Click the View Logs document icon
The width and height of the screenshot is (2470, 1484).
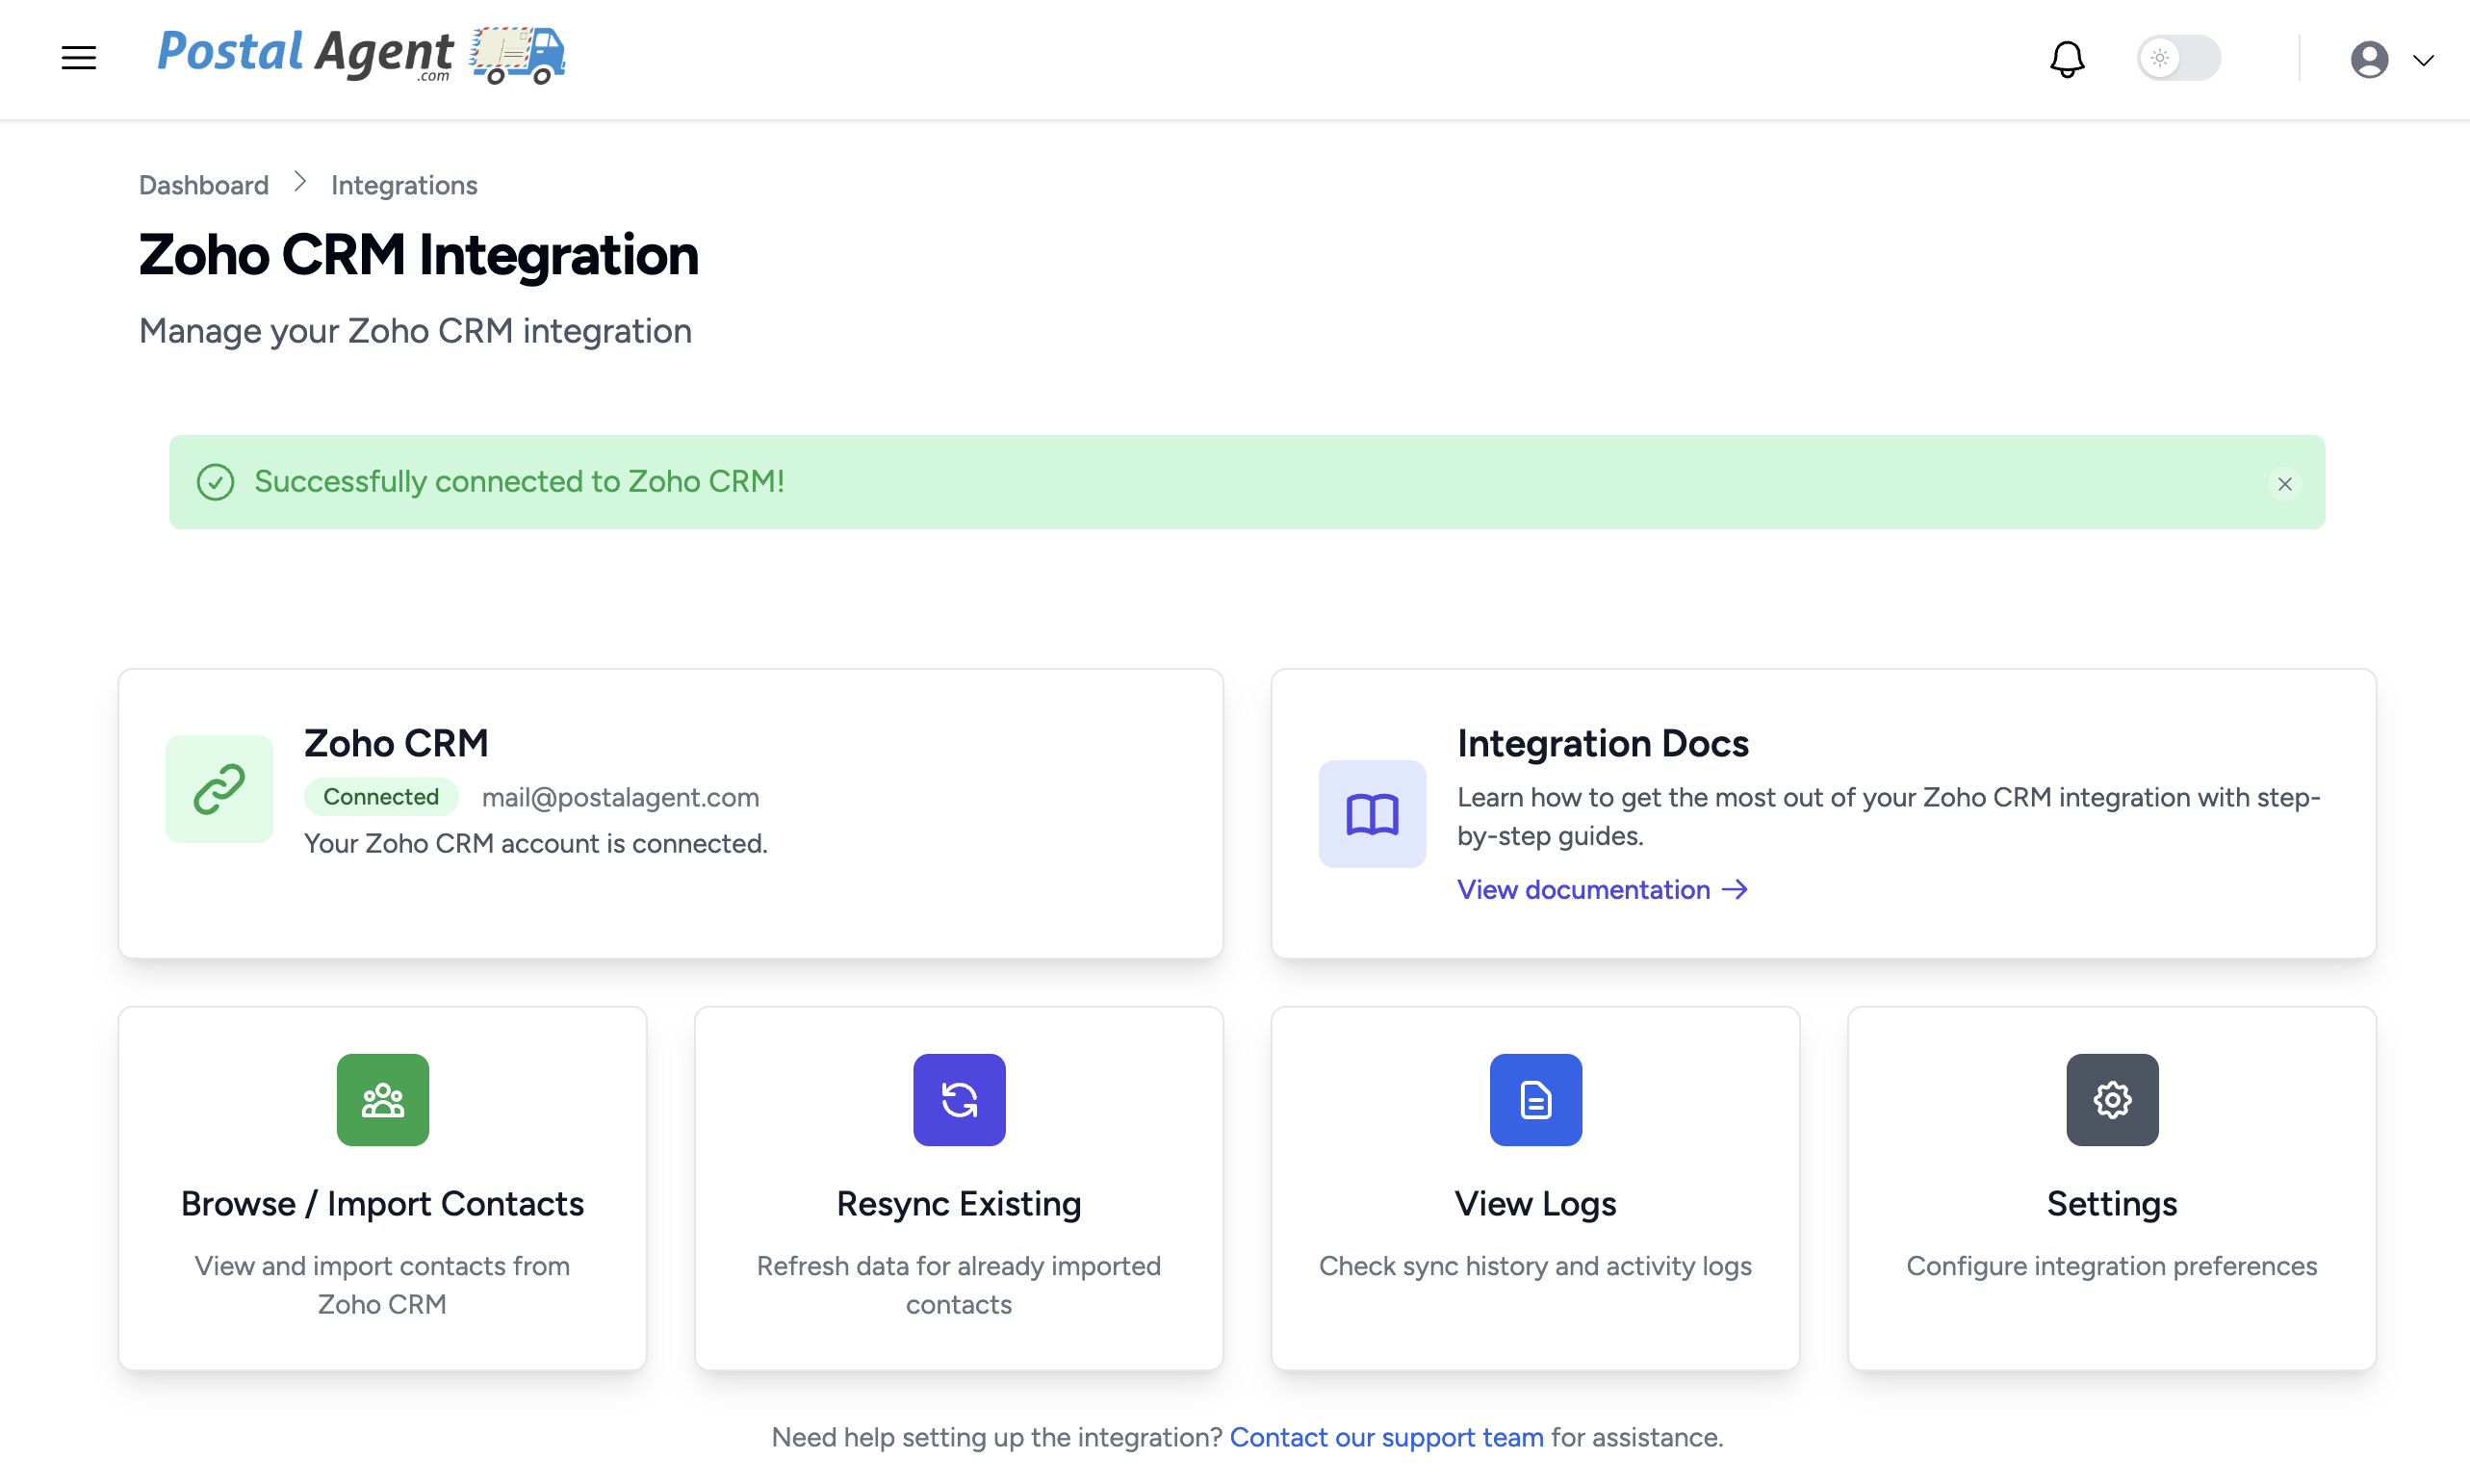pyautogui.click(x=1535, y=1100)
